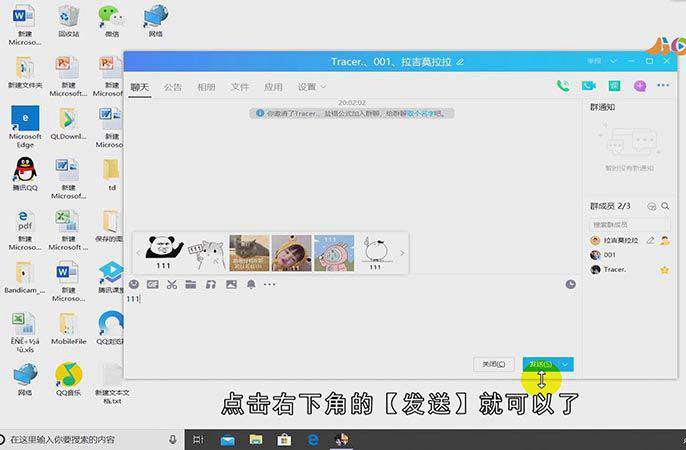The image size is (686, 450).
Task: Show previous sticker suggestions with left arrow
Action: tap(138, 253)
